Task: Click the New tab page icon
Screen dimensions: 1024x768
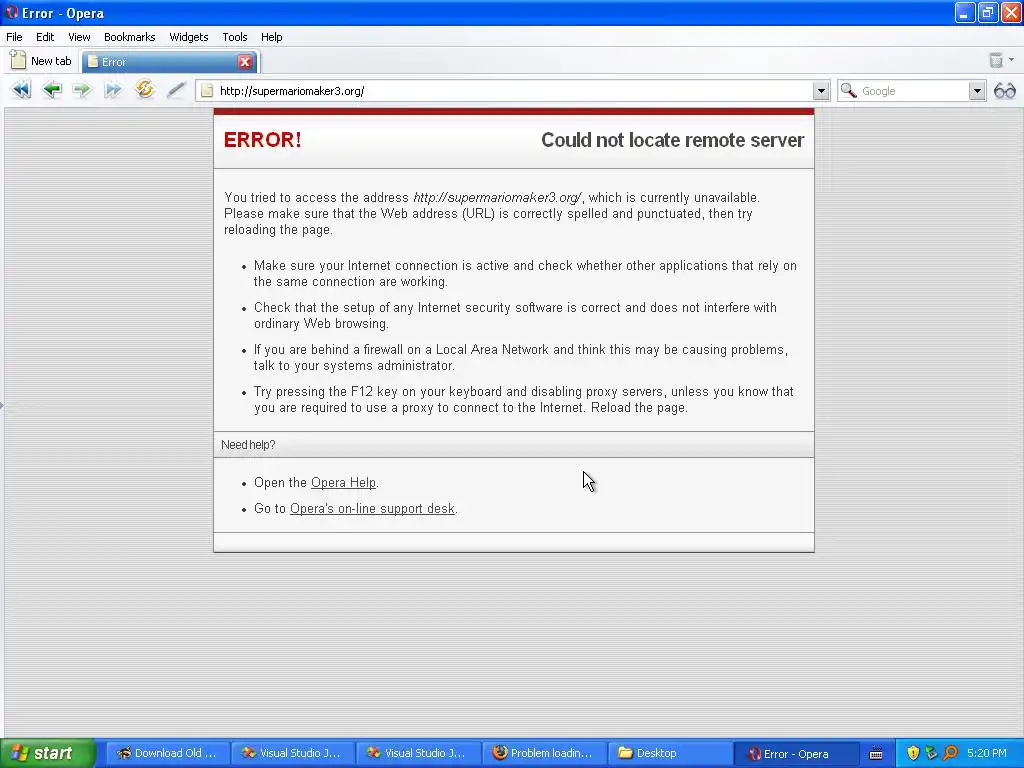Action: 18,60
